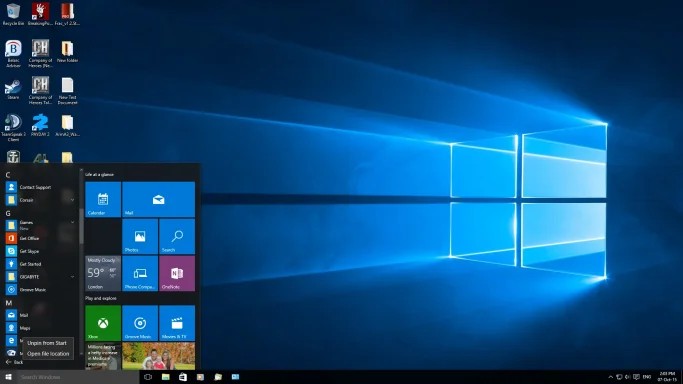Open the Action Center notifications icon
Screen dimensions: 683x384
pos(636,377)
